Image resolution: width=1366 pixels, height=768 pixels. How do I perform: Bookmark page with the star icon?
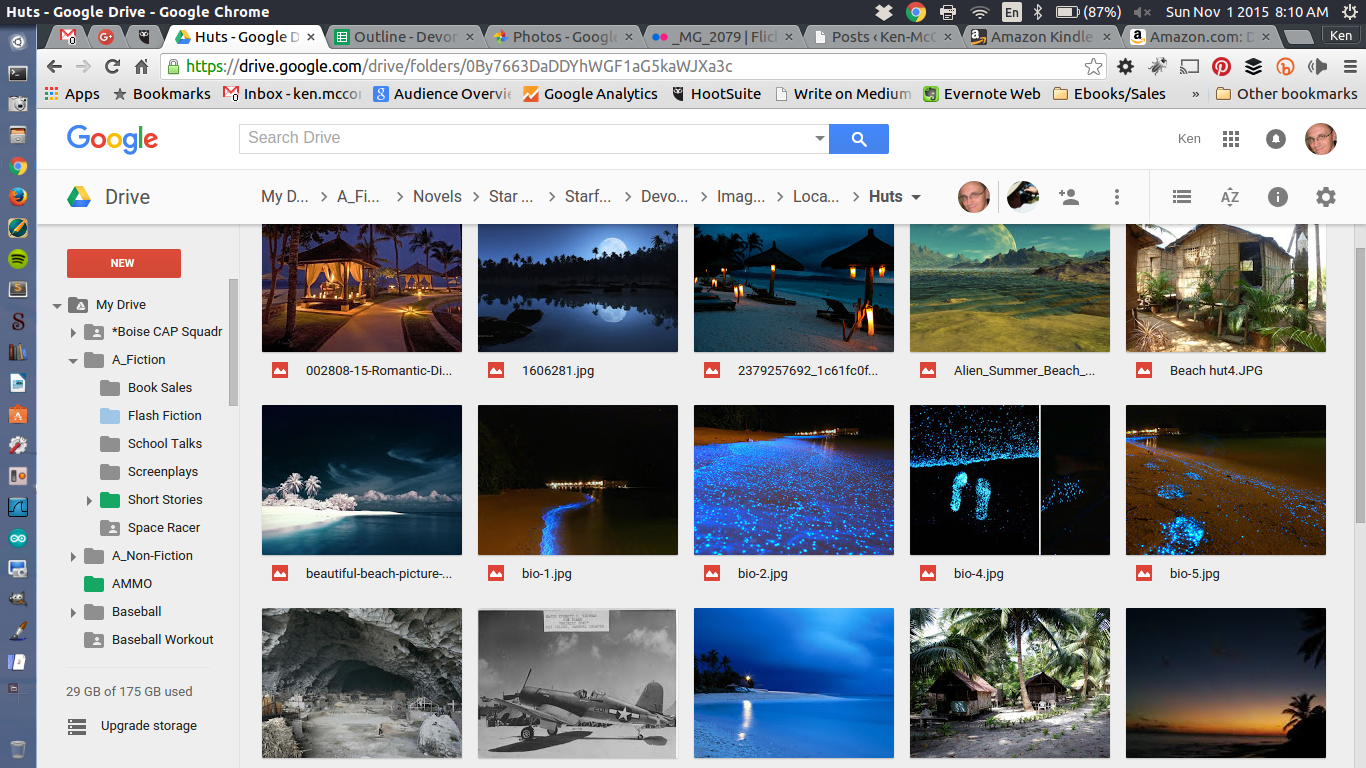[x=1093, y=67]
